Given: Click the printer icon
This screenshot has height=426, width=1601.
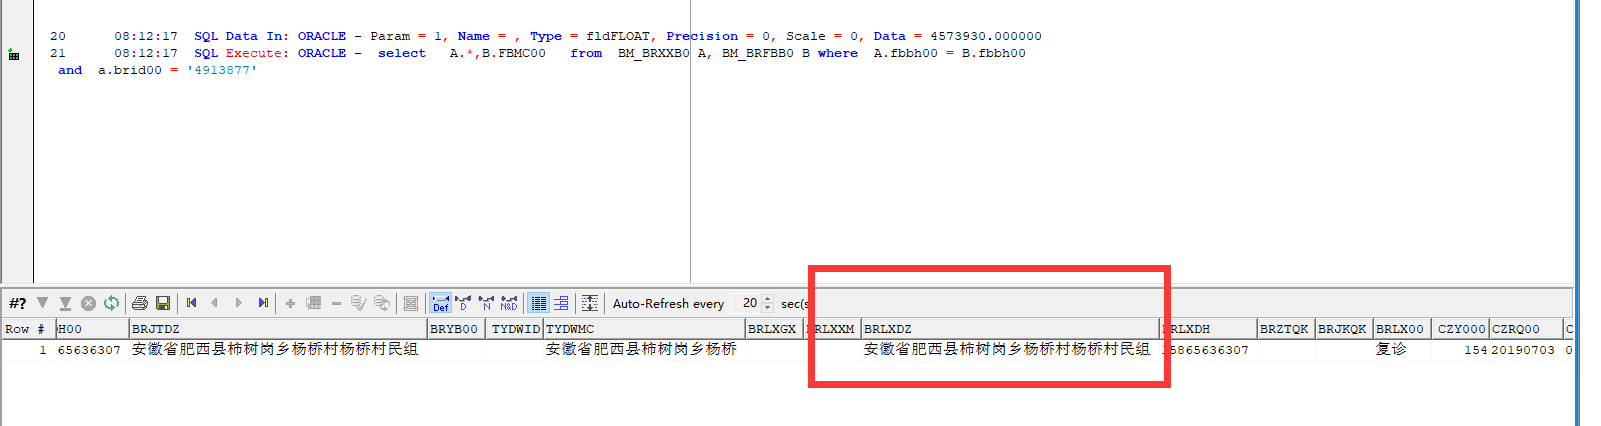Looking at the screenshot, I should [x=140, y=303].
